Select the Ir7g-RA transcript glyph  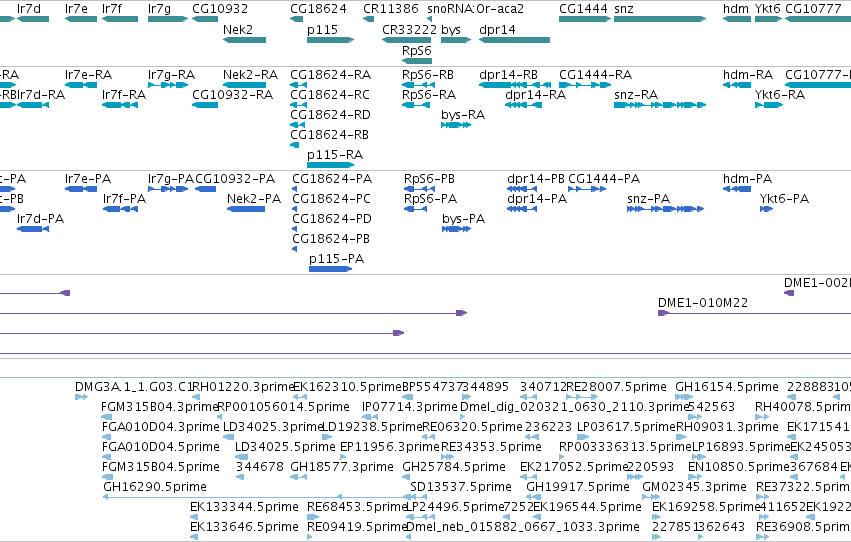[x=168, y=85]
